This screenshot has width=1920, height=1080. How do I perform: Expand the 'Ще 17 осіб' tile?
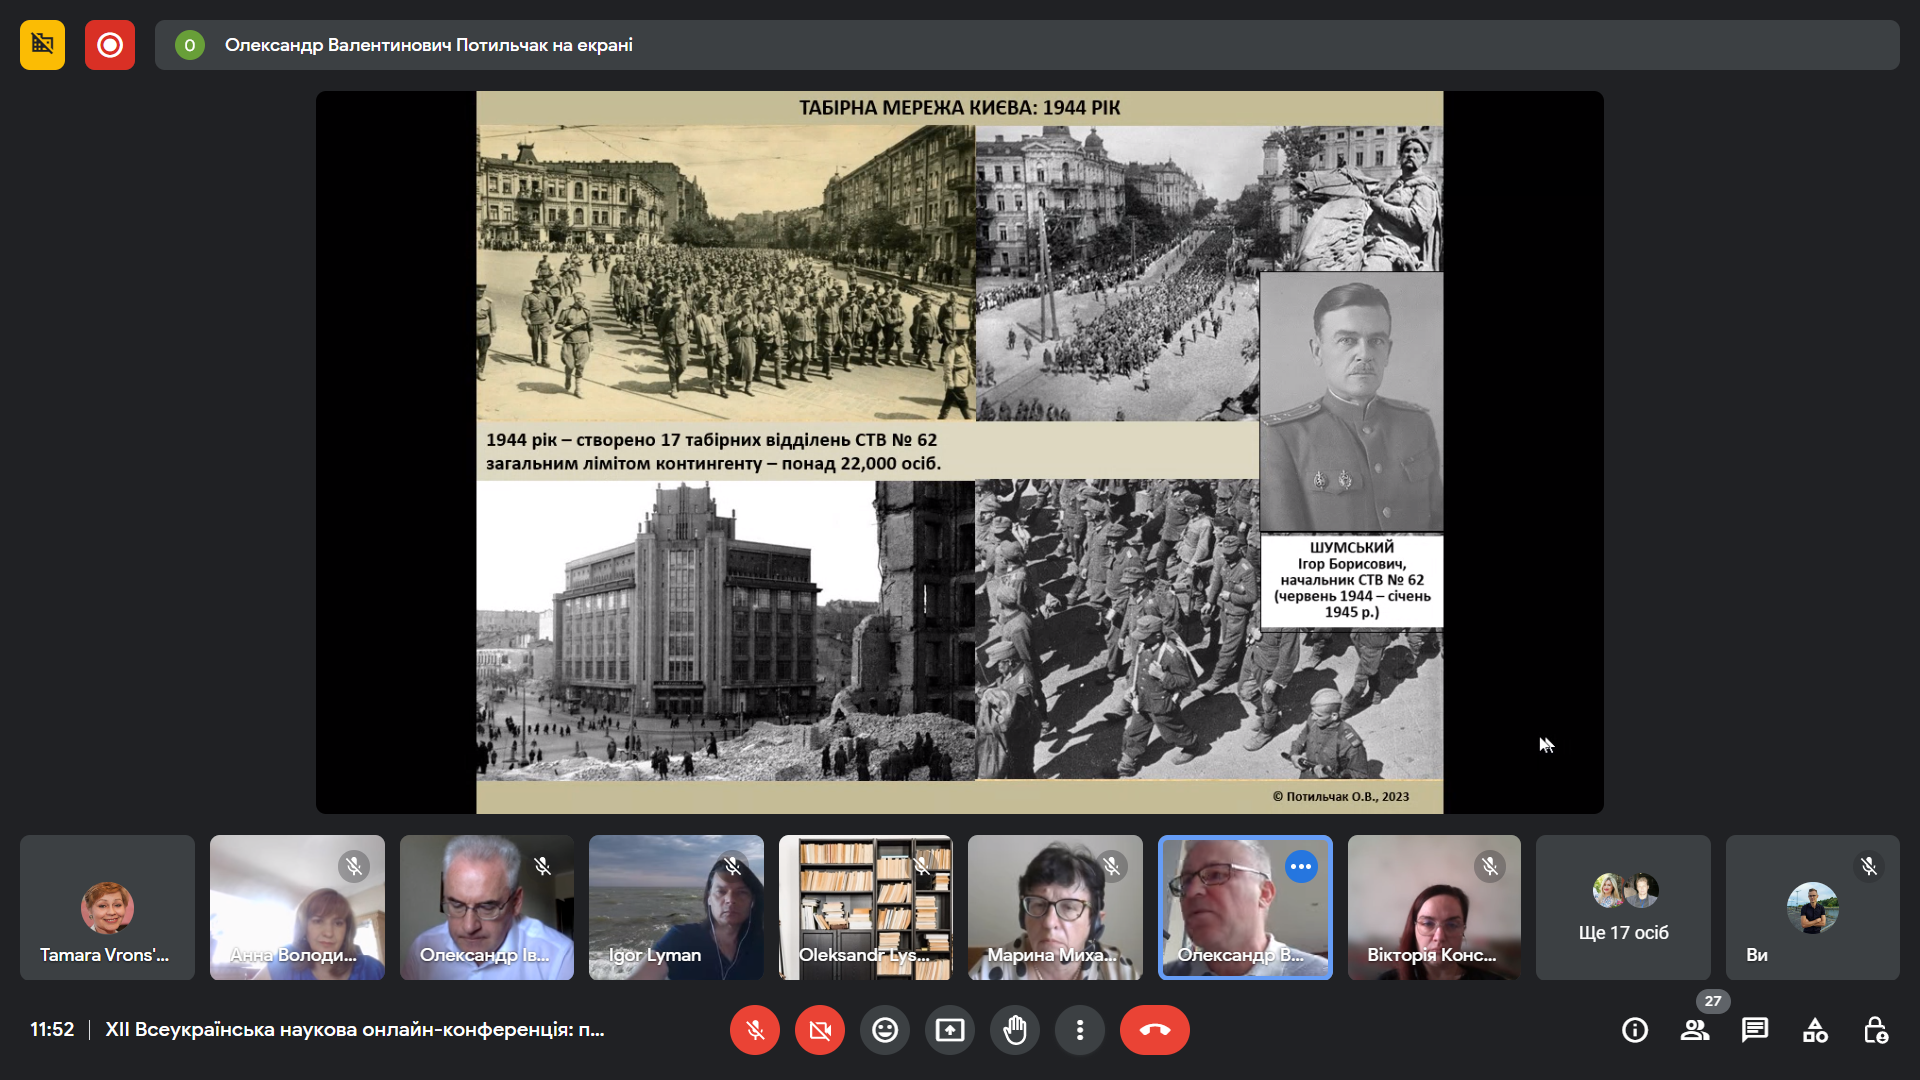pyautogui.click(x=1623, y=908)
